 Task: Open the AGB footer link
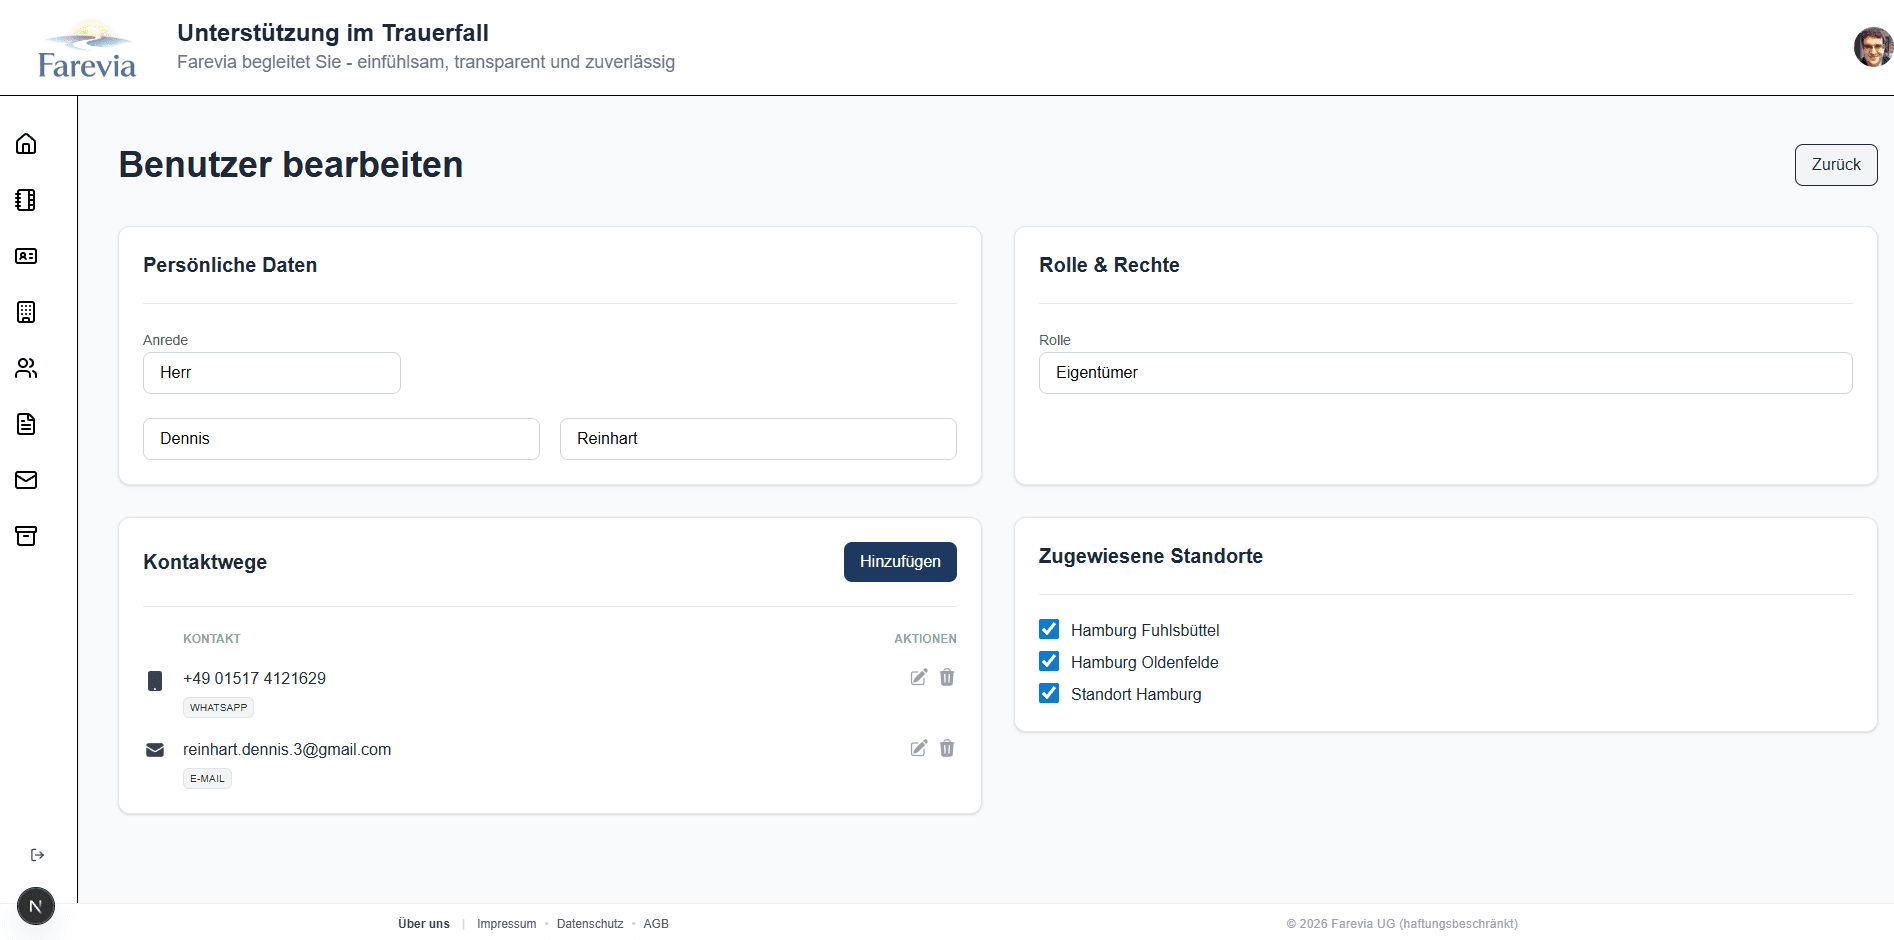coord(656,924)
